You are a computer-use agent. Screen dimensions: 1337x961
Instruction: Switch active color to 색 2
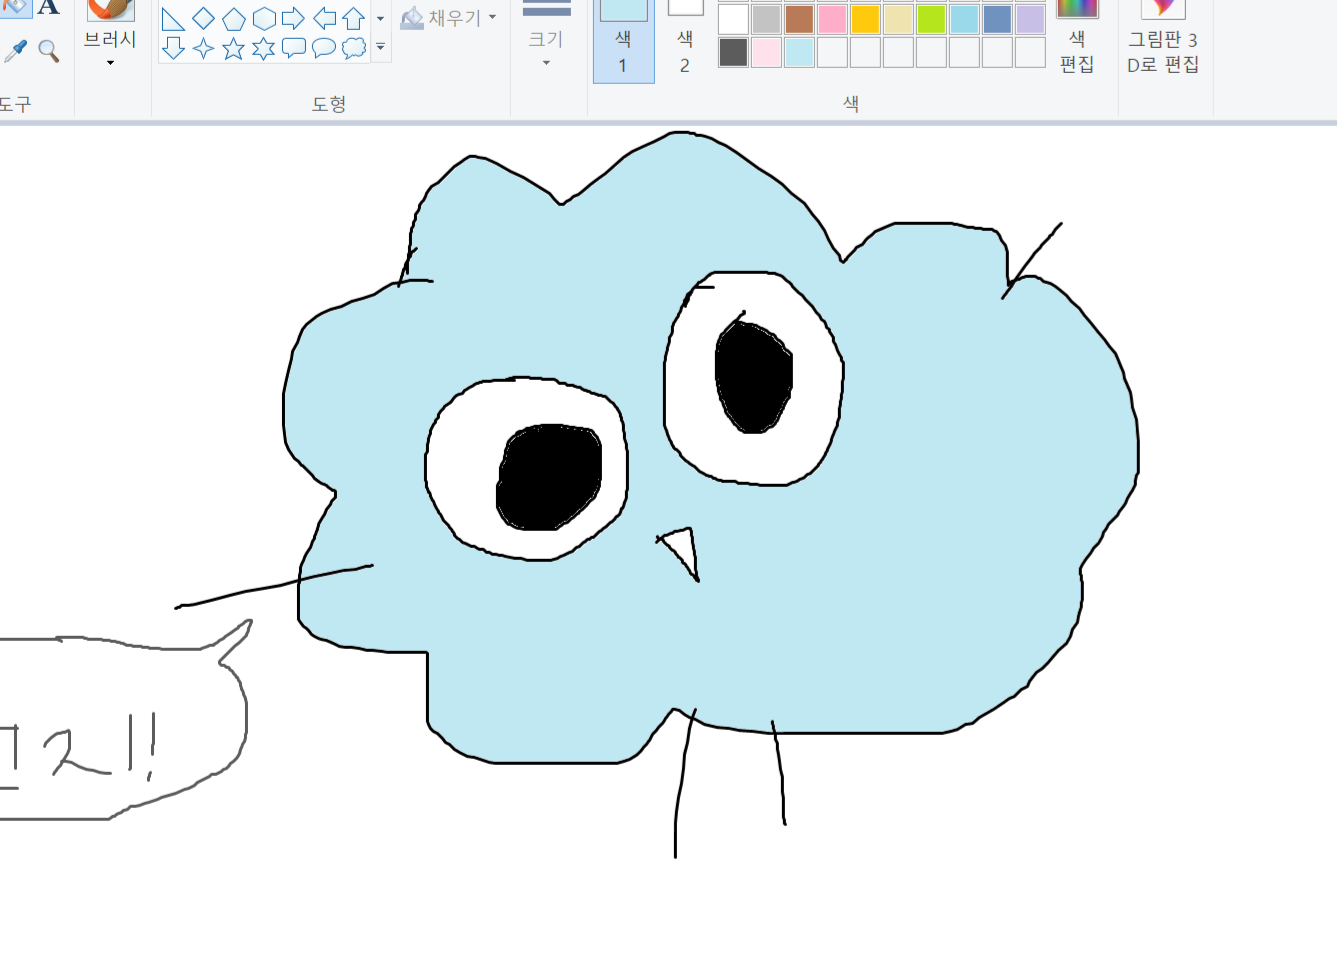pos(685,40)
